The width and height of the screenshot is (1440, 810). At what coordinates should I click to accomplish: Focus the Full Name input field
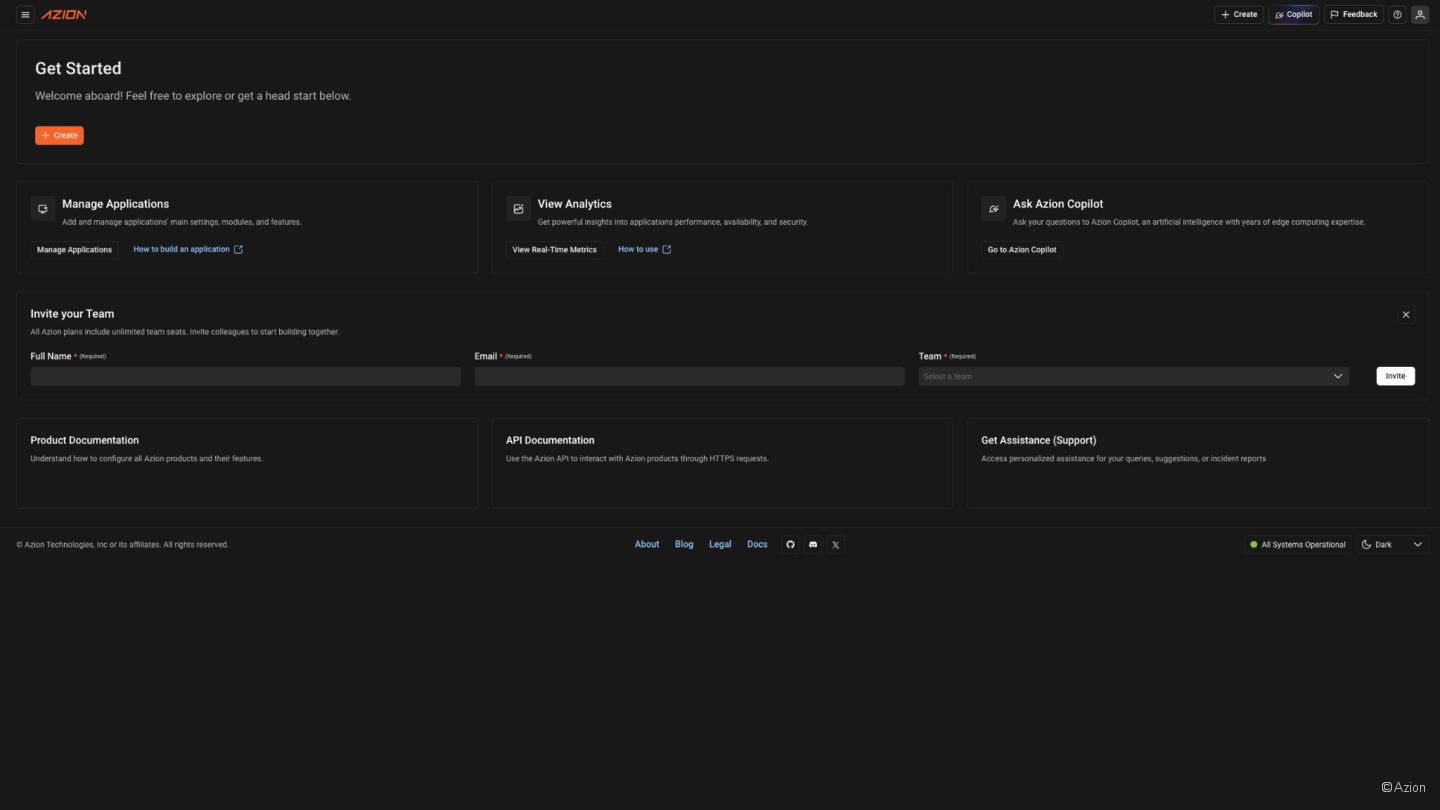(245, 376)
